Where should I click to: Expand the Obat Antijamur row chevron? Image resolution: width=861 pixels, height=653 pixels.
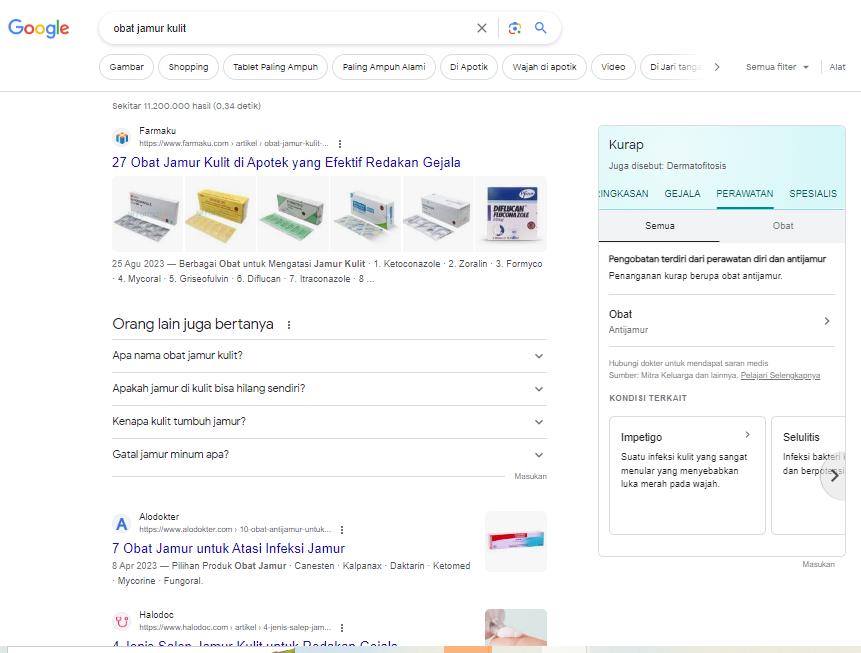click(827, 321)
